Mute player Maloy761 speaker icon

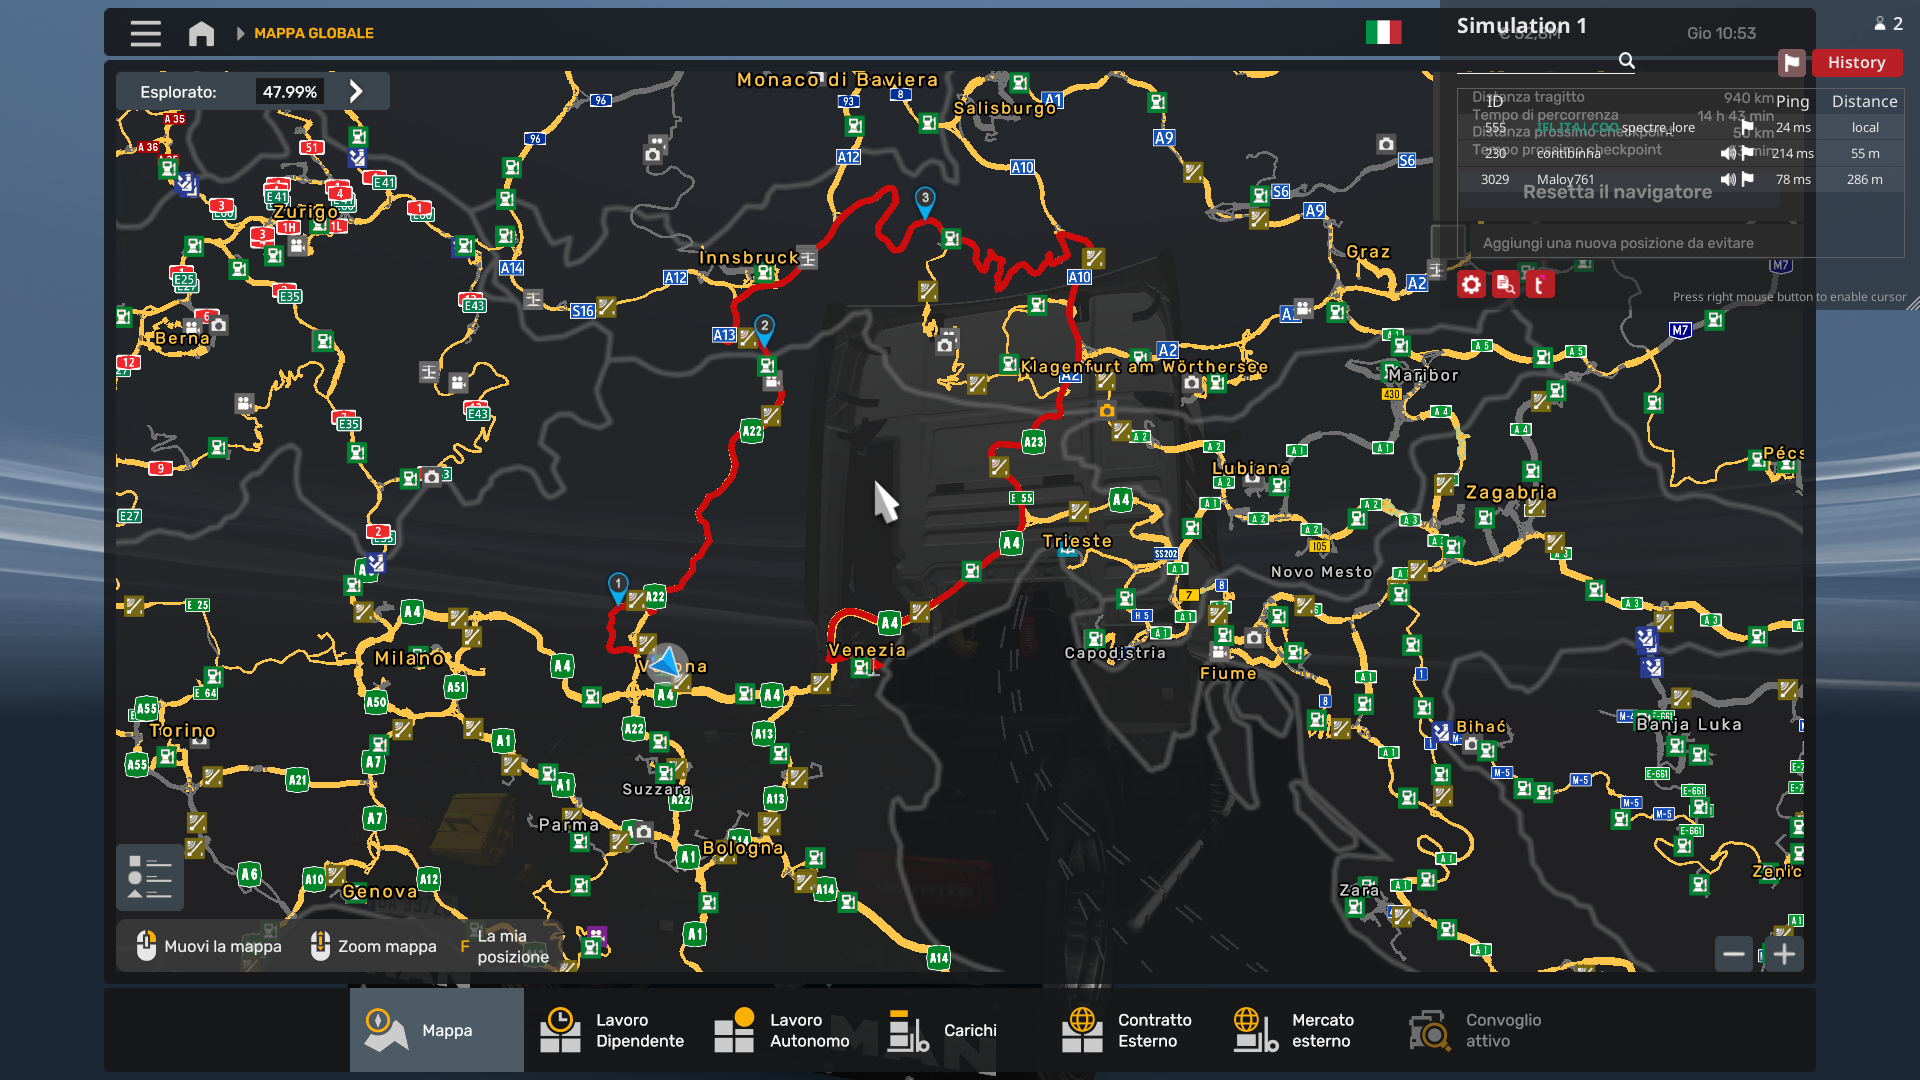coord(1727,179)
